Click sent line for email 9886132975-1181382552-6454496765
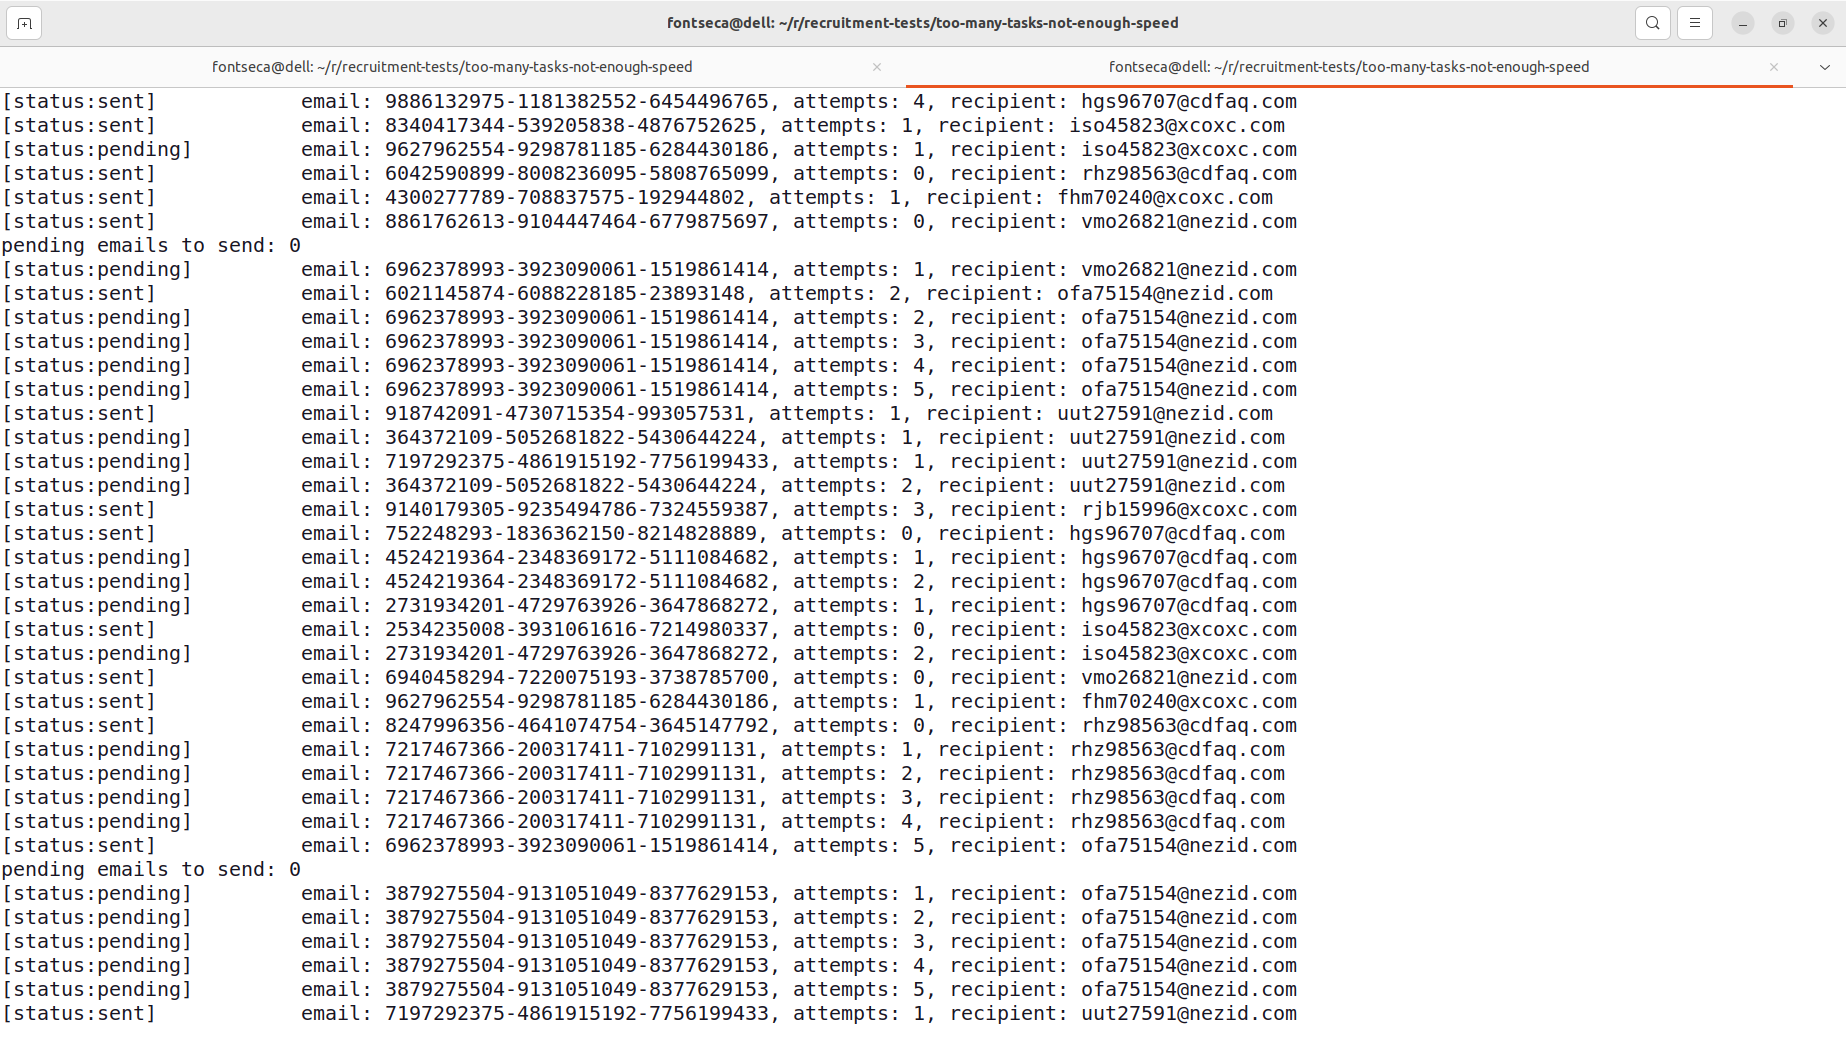This screenshot has width=1846, height=1053. 649,102
